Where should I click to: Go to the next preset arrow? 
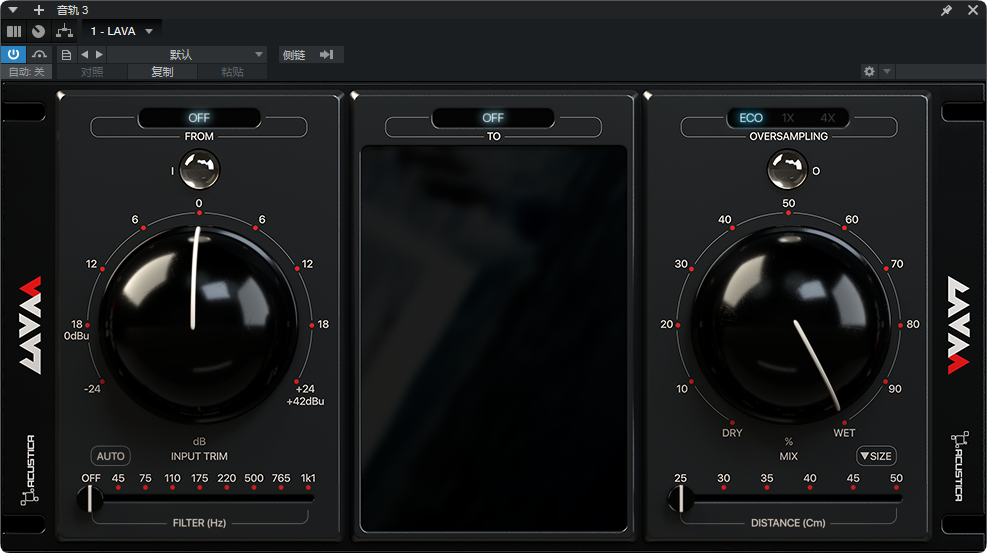(x=99, y=55)
